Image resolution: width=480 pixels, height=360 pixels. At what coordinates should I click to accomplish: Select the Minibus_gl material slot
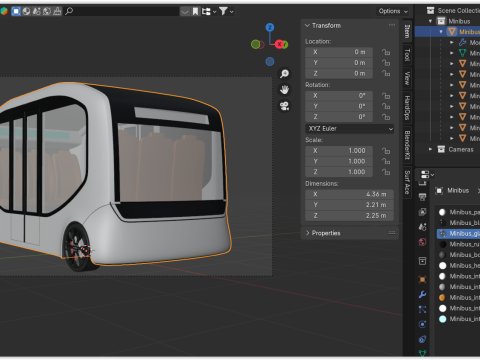point(458,233)
